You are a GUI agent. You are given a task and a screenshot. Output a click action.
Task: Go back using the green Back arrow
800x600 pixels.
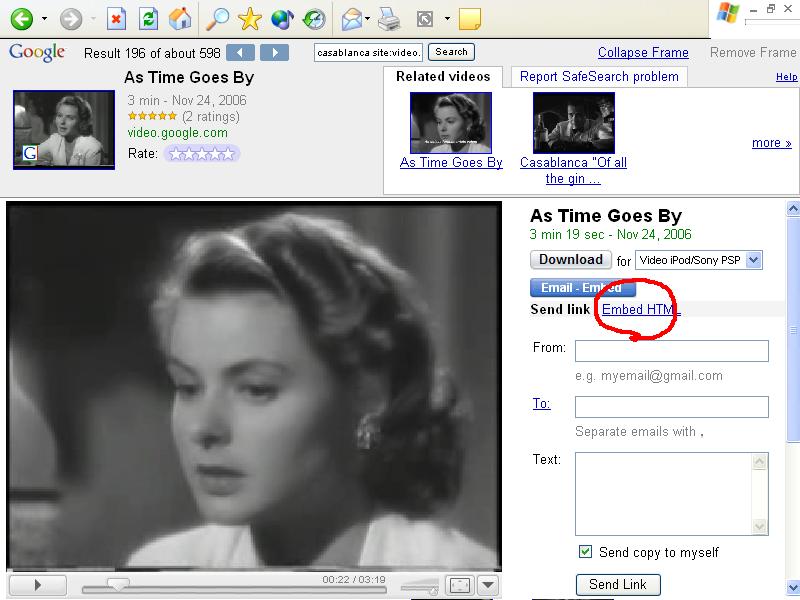point(22,19)
